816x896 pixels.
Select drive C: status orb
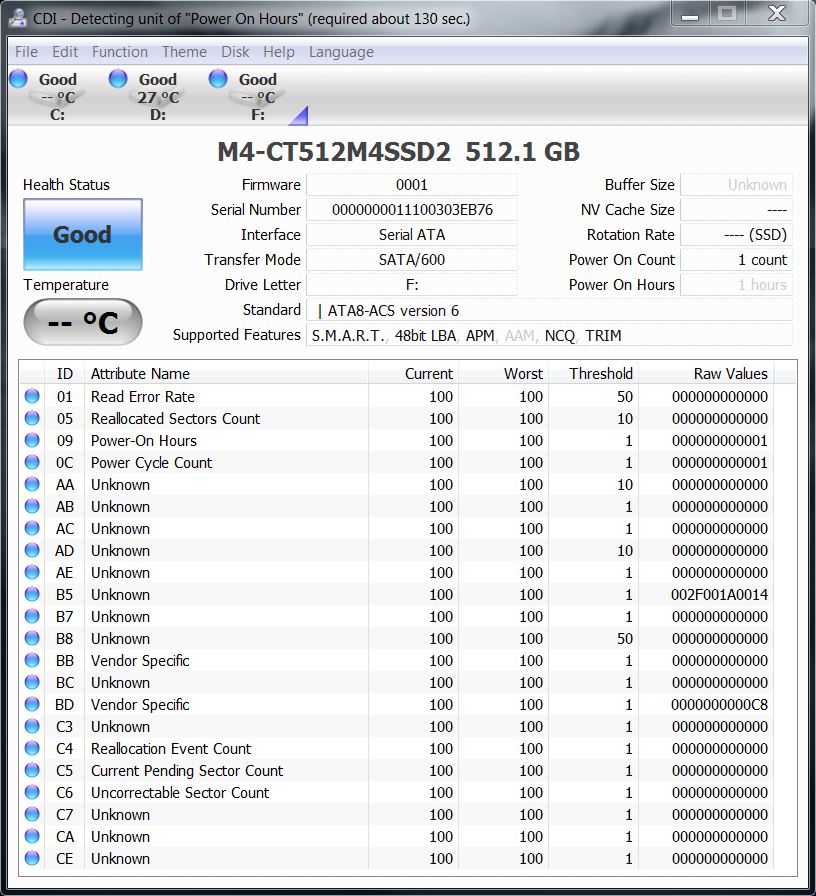[18, 79]
